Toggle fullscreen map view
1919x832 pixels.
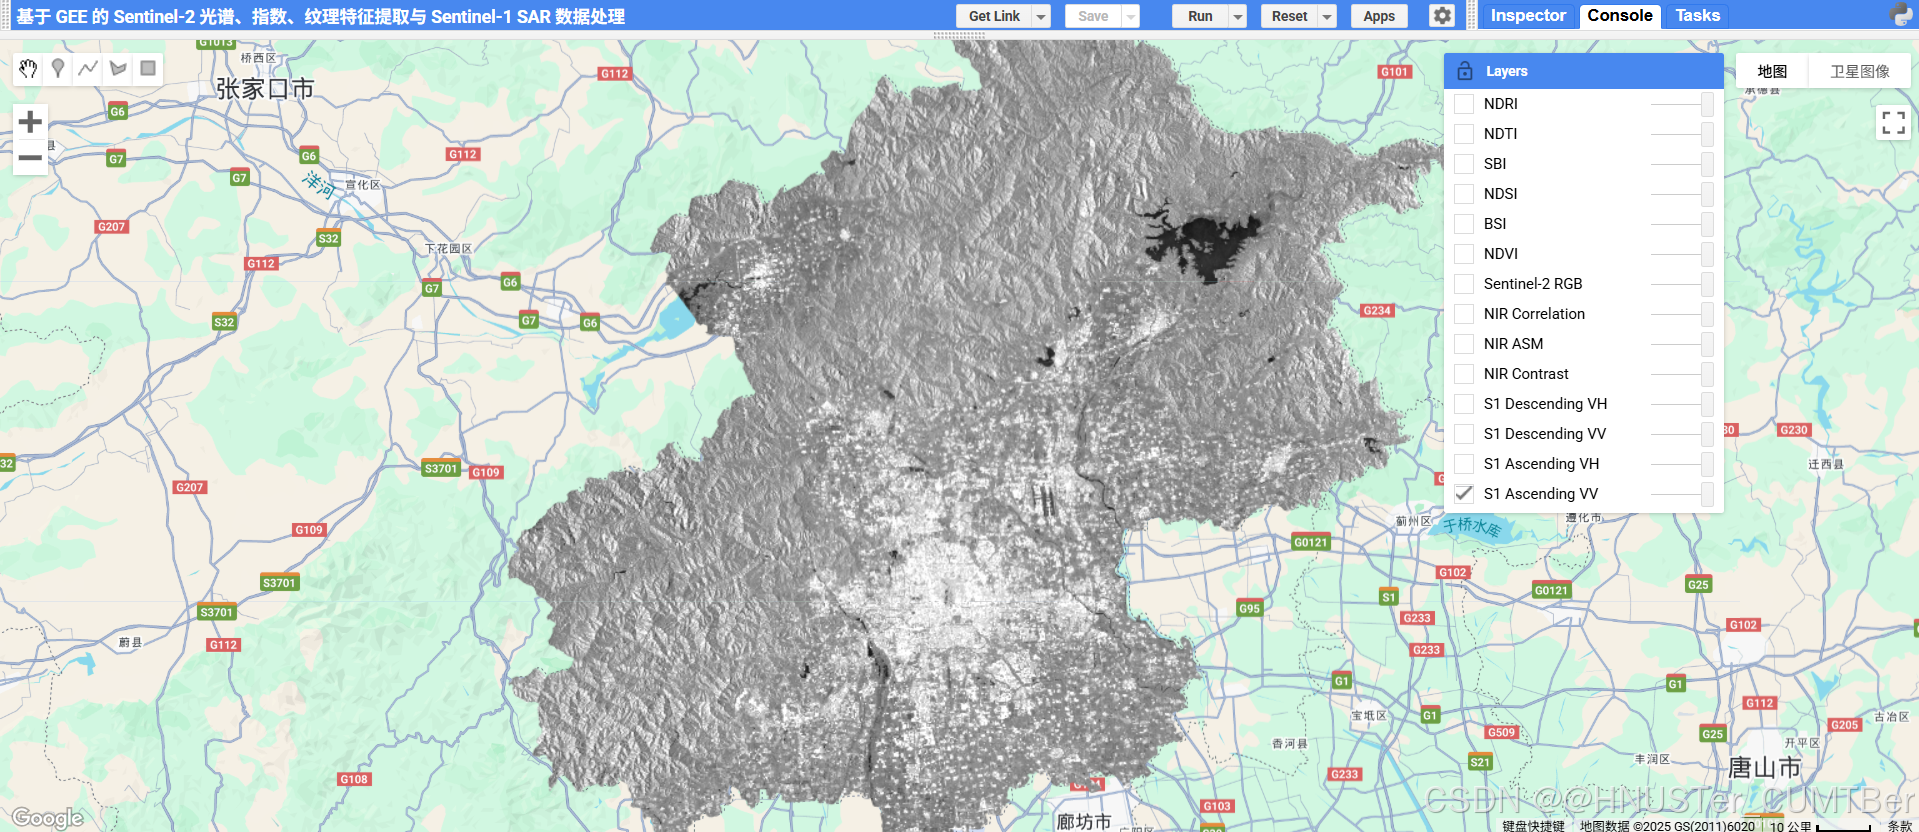click(x=1893, y=123)
